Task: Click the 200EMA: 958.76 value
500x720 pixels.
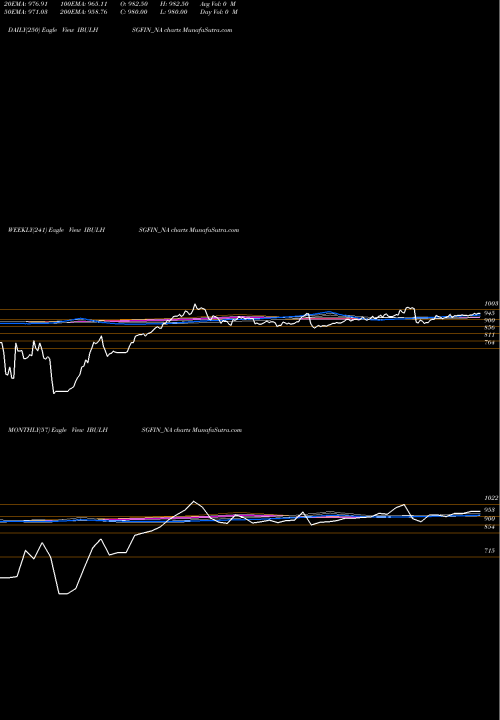Action: pos(84,12)
